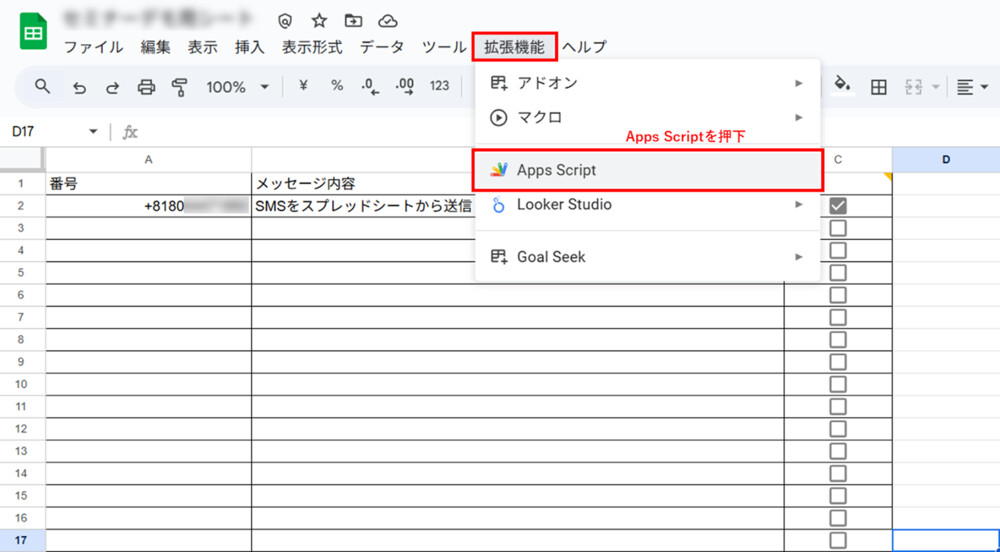The height and width of the screenshot is (552, 1000).
Task: Click the borders grid icon
Action: tap(878, 87)
